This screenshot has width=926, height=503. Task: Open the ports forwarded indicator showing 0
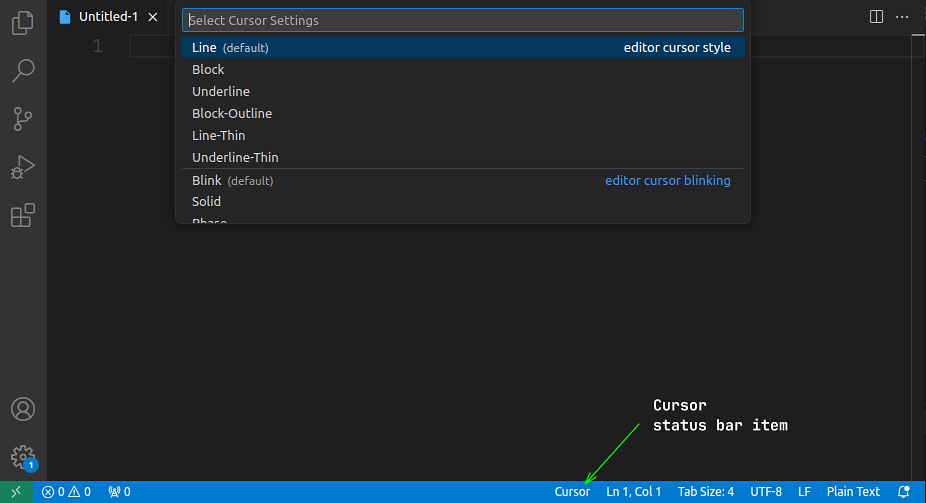coord(119,492)
